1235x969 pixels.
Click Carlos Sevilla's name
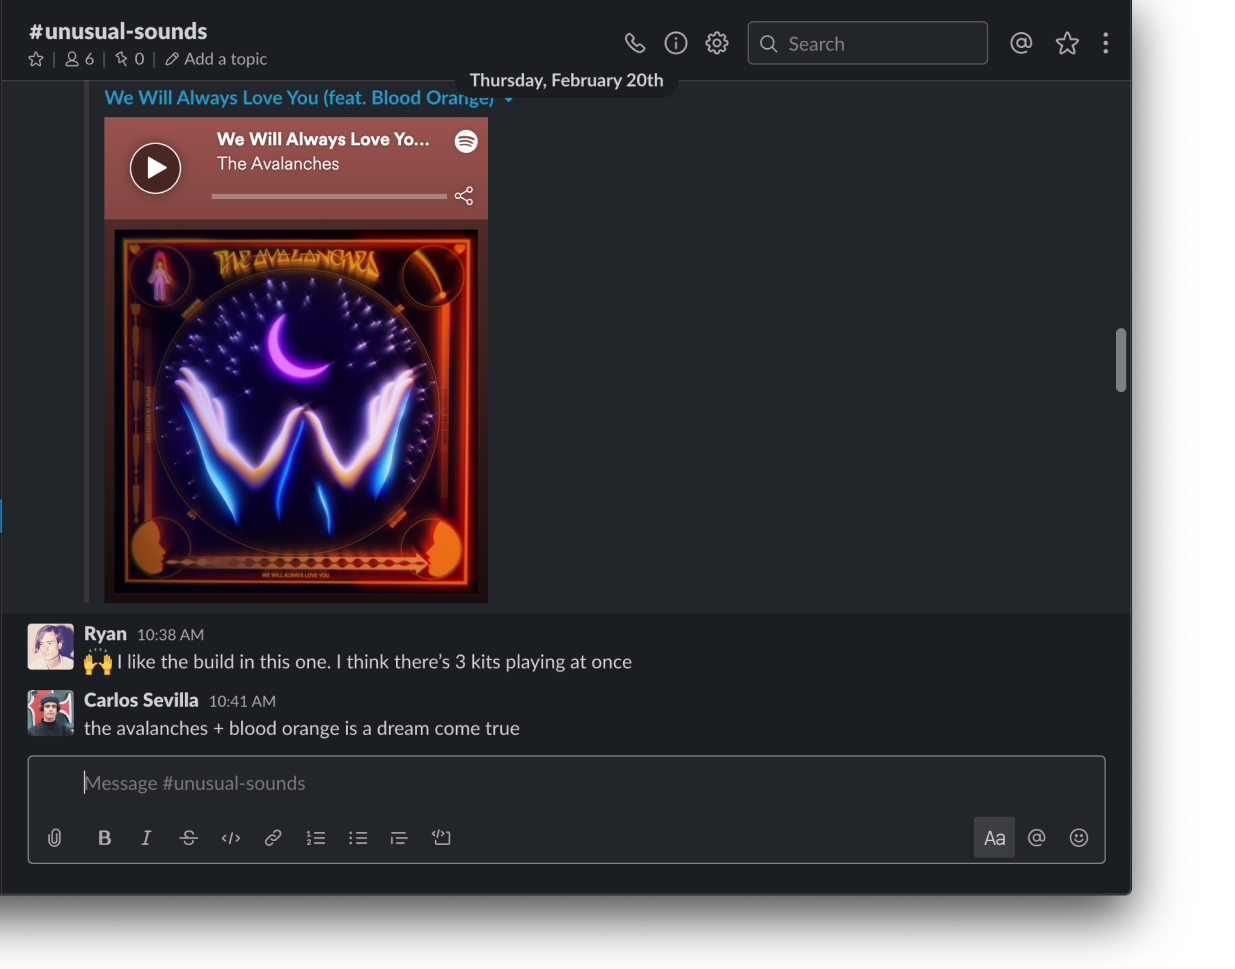click(x=141, y=700)
